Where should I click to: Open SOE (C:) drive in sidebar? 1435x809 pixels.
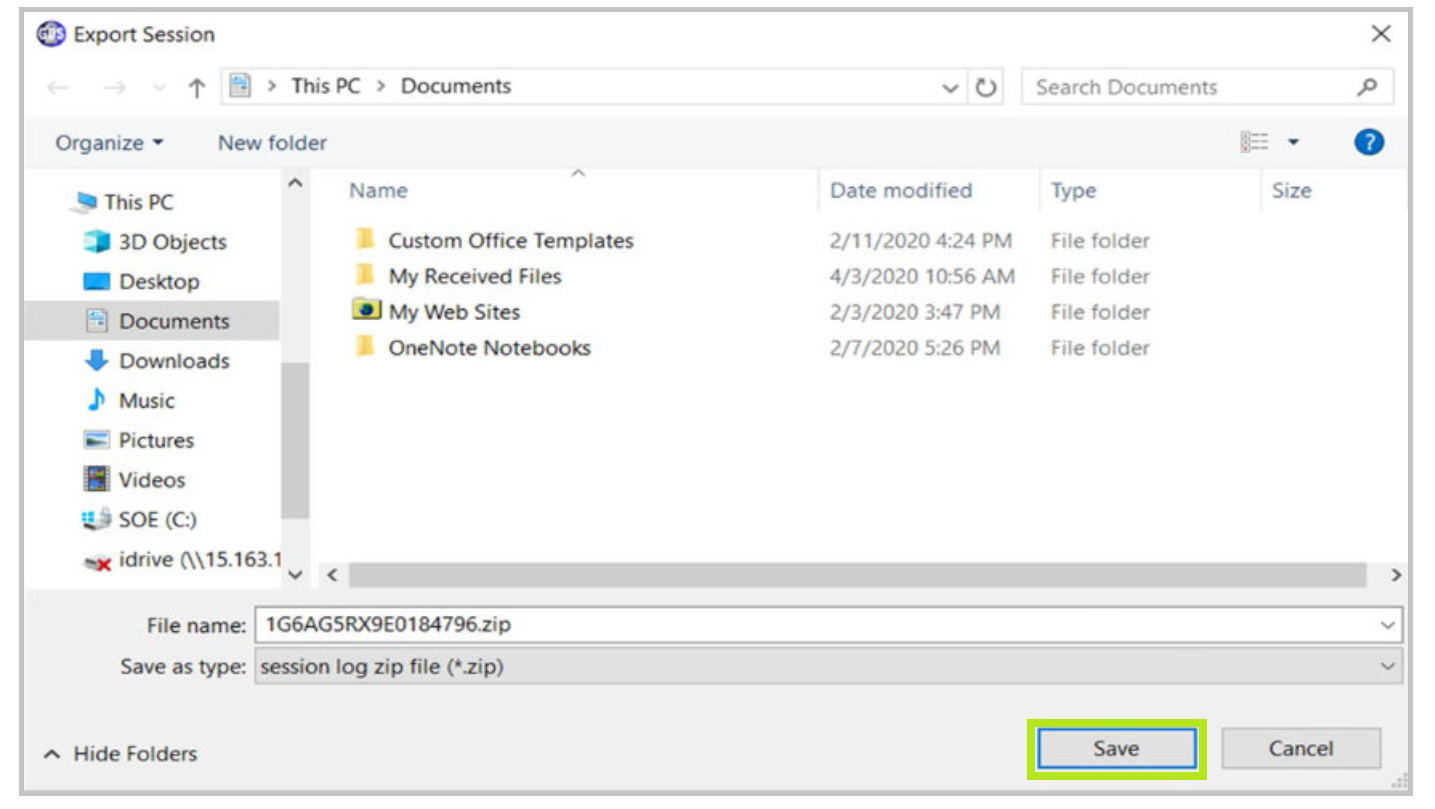click(x=157, y=520)
